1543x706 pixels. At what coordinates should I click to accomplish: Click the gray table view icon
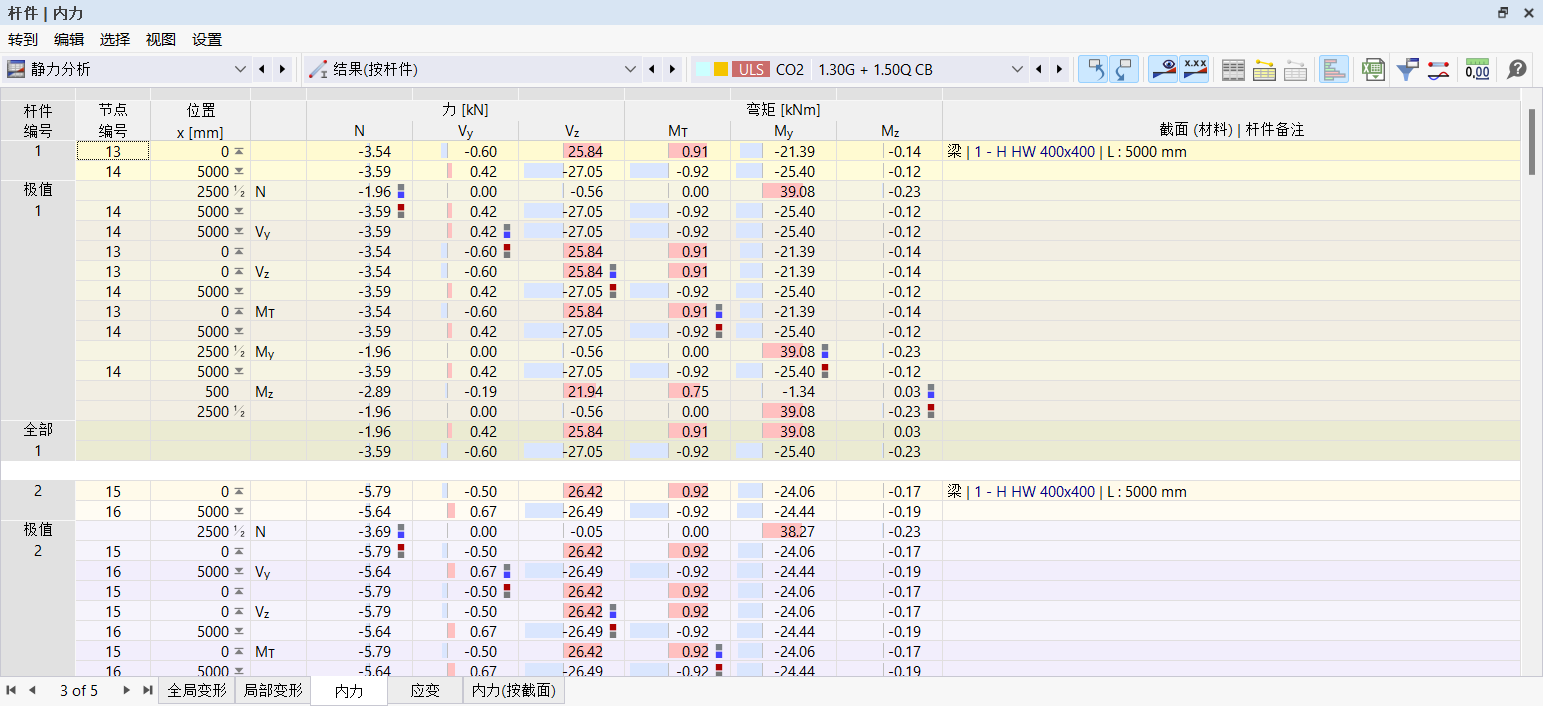coord(1234,69)
